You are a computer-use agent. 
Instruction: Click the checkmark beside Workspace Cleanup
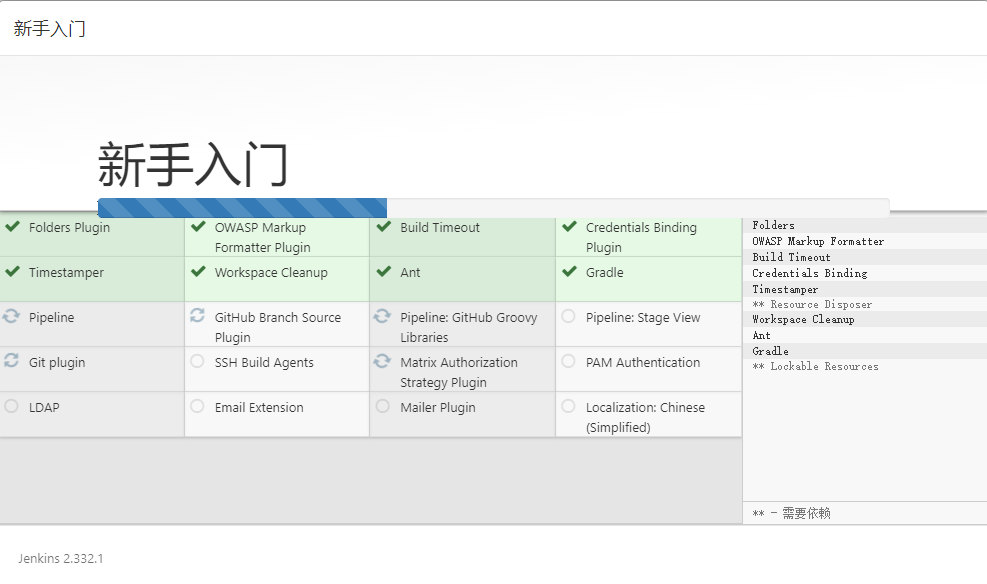coord(198,272)
